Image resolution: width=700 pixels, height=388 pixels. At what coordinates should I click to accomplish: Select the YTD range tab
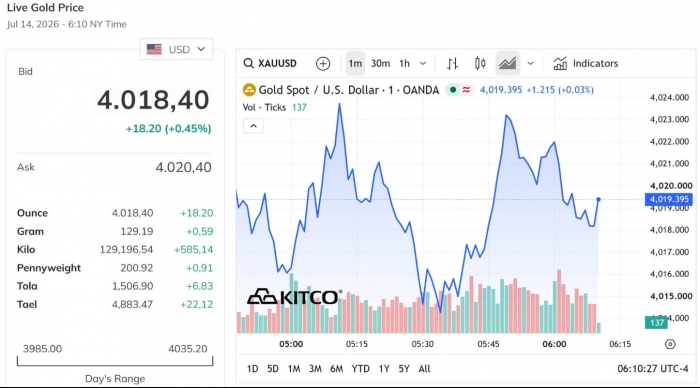coord(360,369)
